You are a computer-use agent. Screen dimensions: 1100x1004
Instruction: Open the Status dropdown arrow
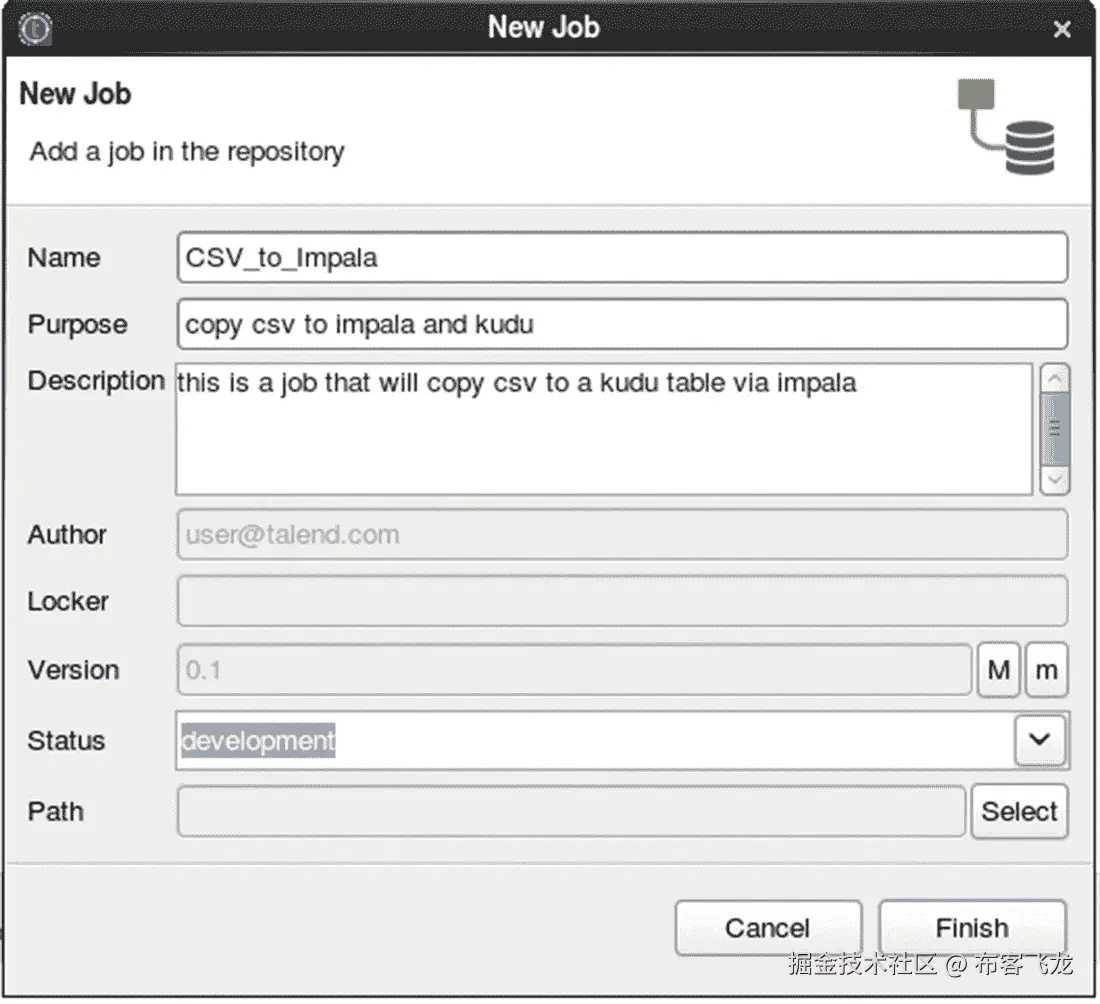pyautogui.click(x=1039, y=739)
